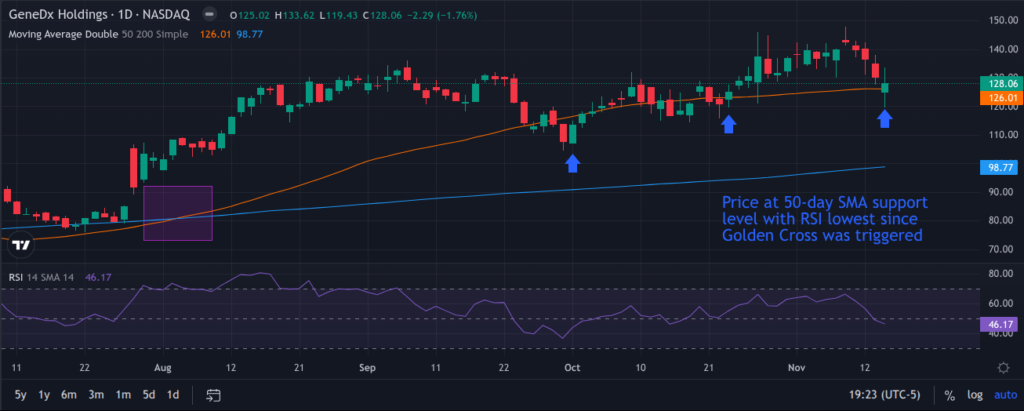This screenshot has height=411, width=1024.
Task: Switch to the 1d time range
Action: coord(173,394)
